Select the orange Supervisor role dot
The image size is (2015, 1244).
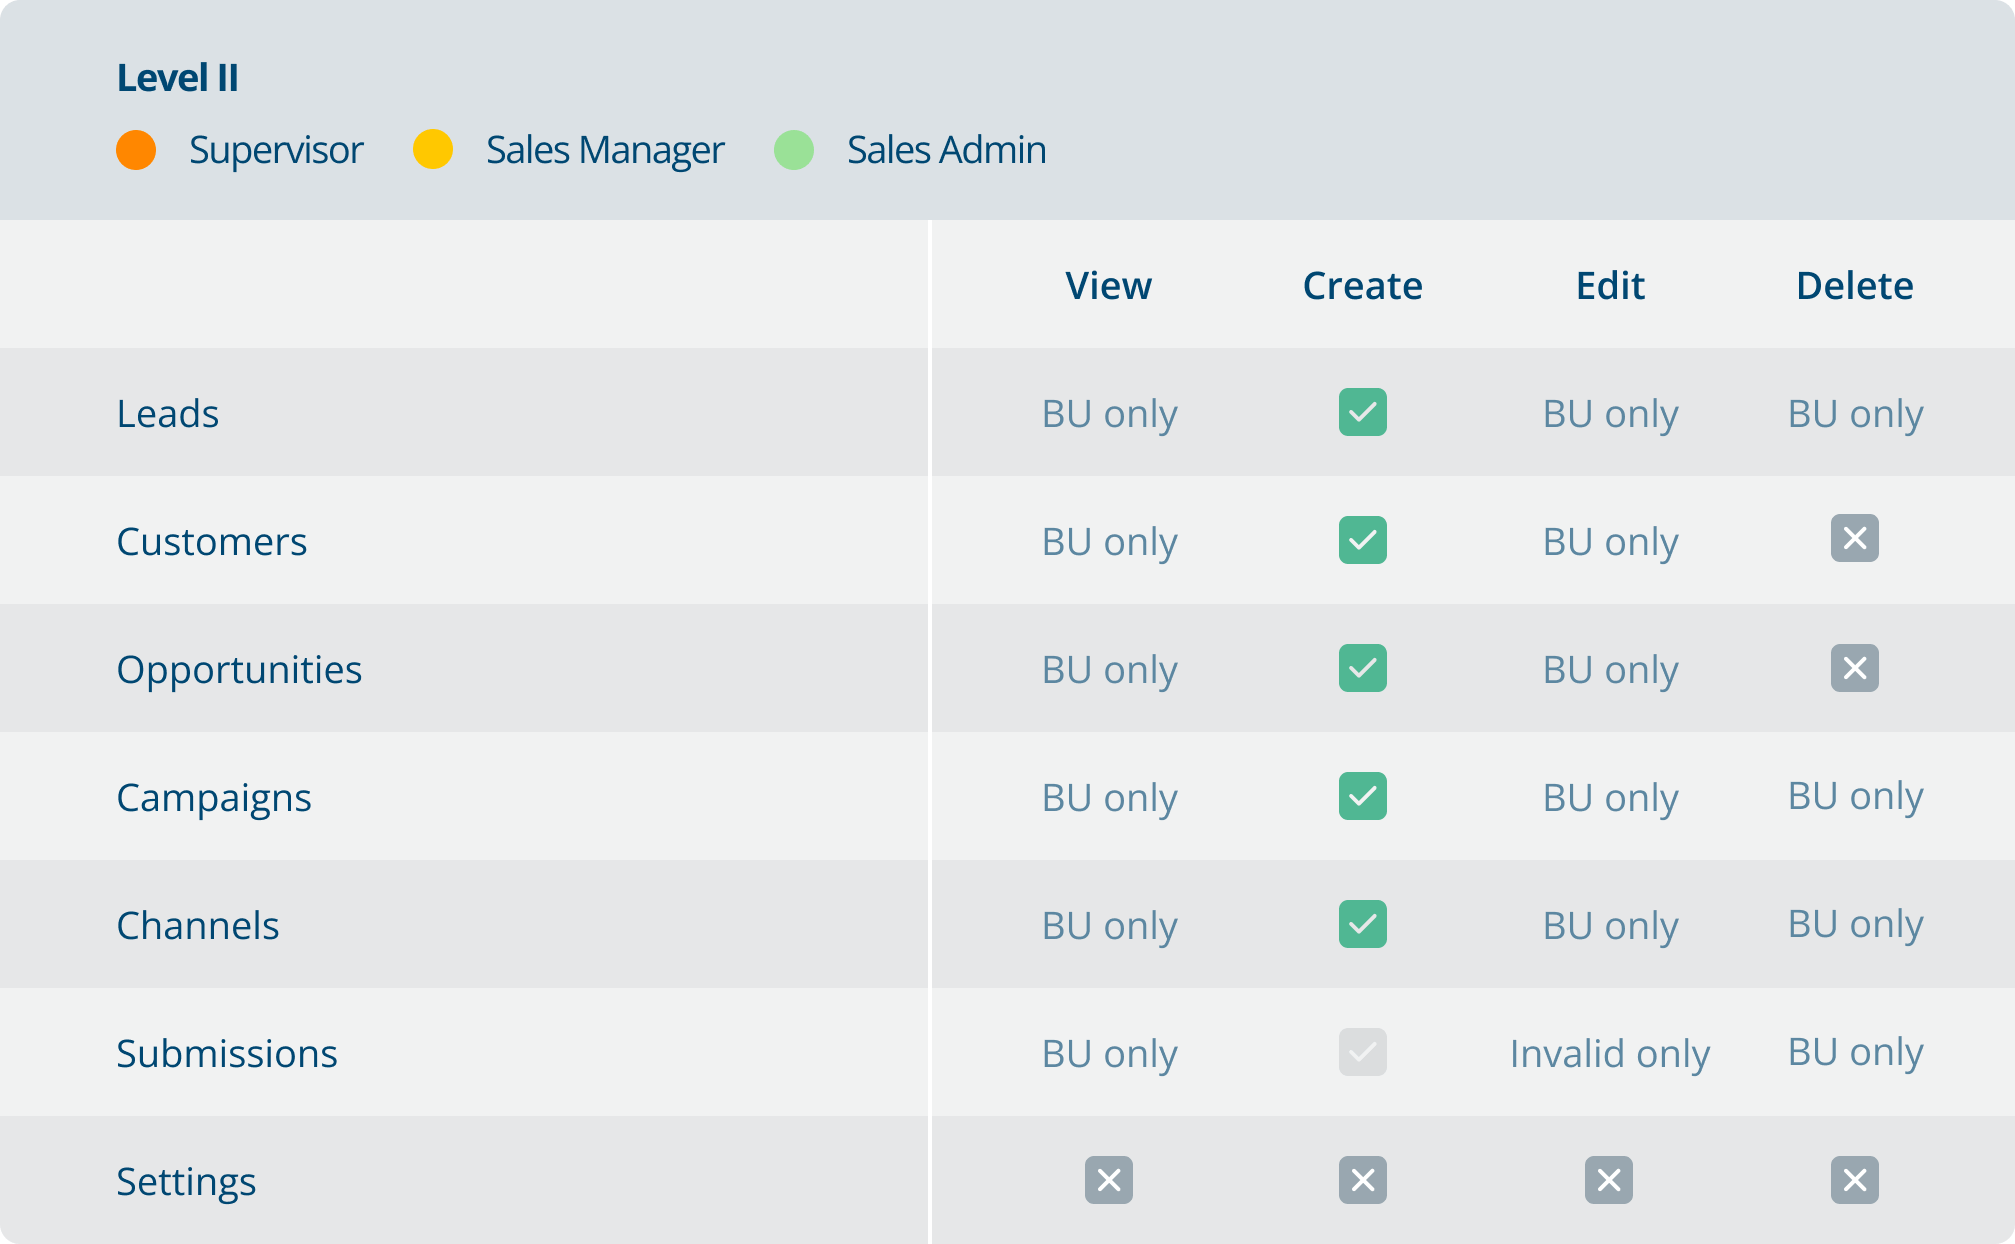pyautogui.click(x=136, y=150)
